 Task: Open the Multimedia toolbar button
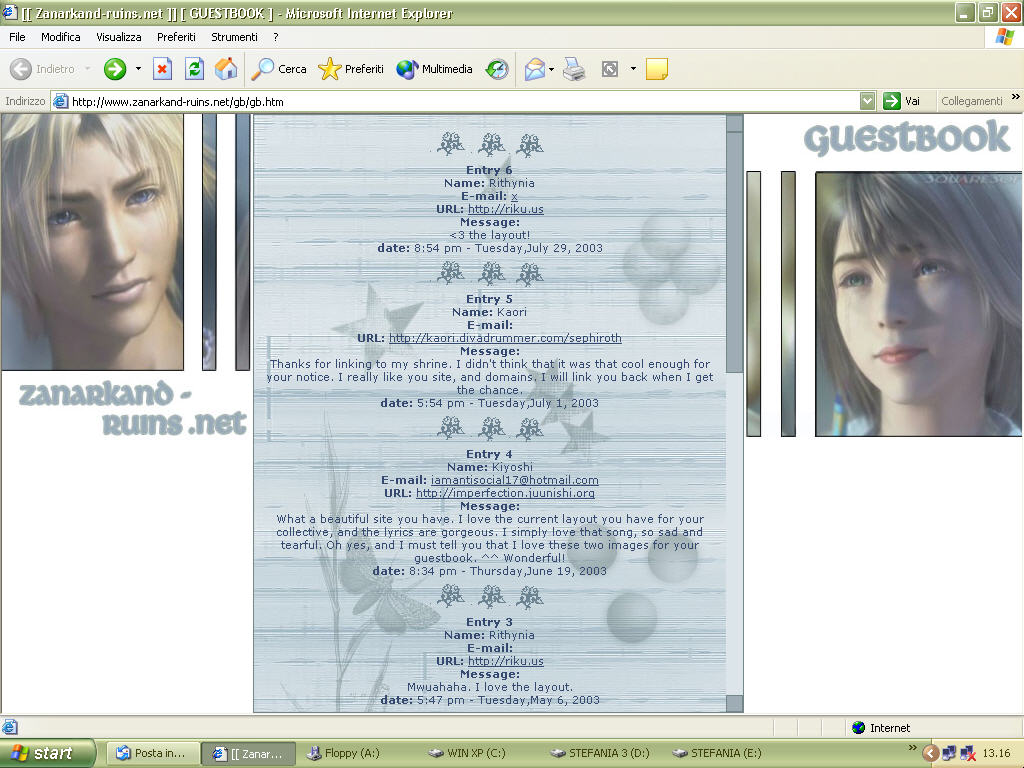click(434, 69)
